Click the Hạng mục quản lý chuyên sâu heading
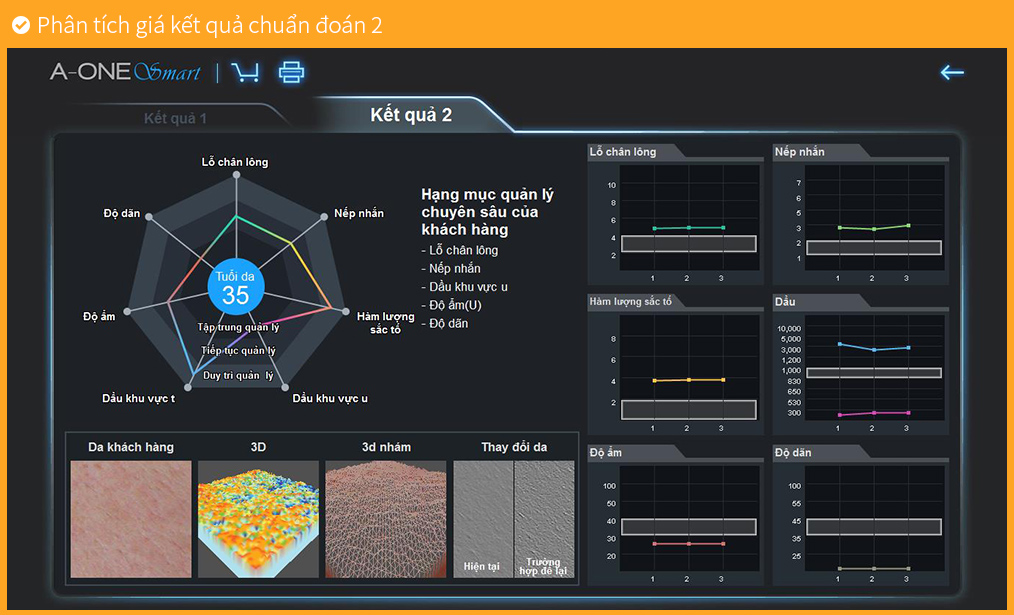Viewport: 1014px width, 615px height. [x=488, y=212]
